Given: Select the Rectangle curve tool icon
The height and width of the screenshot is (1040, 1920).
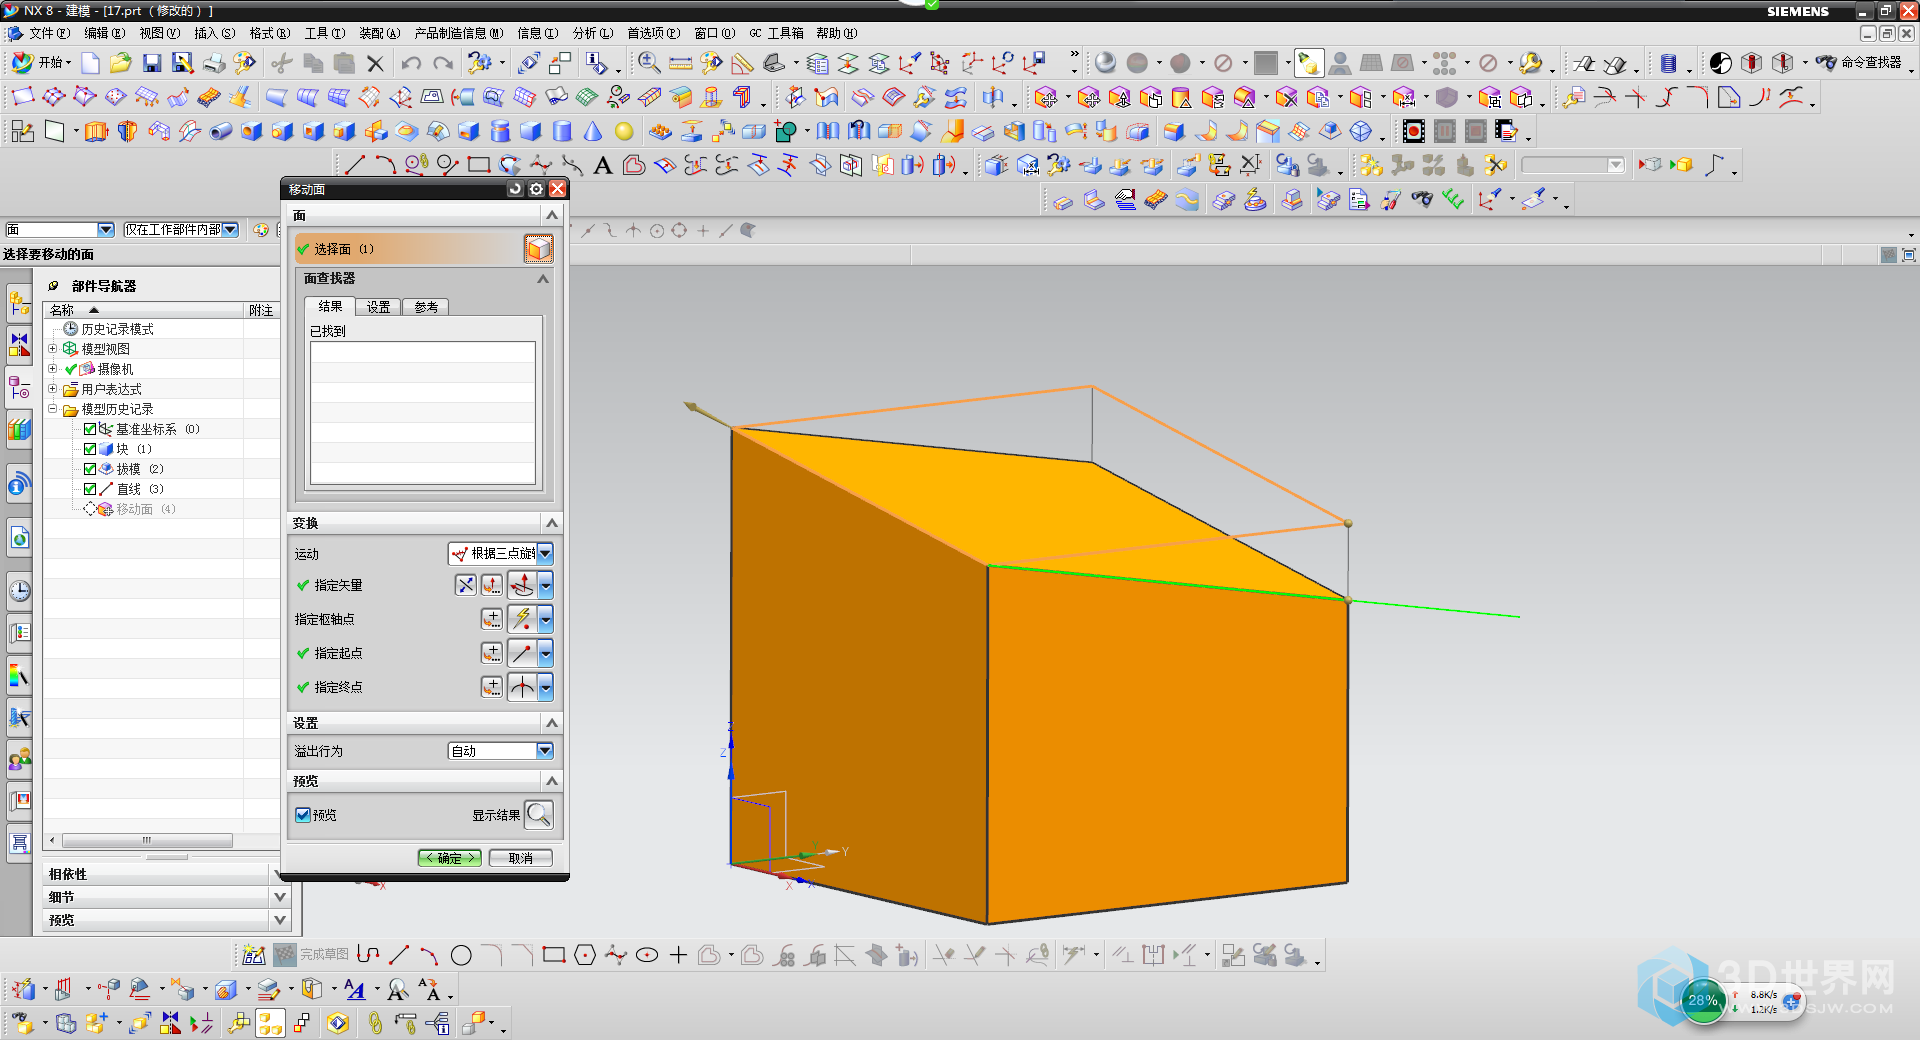Looking at the screenshot, I should [479, 165].
